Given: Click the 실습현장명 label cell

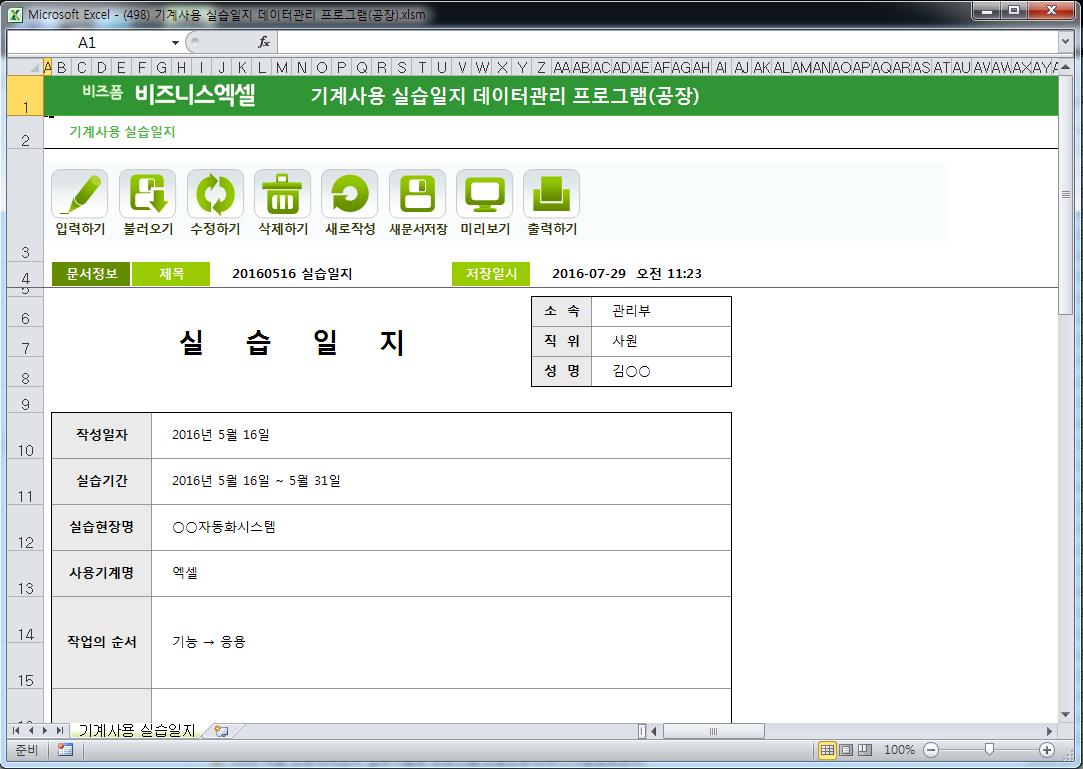Looking at the screenshot, I should tap(102, 527).
